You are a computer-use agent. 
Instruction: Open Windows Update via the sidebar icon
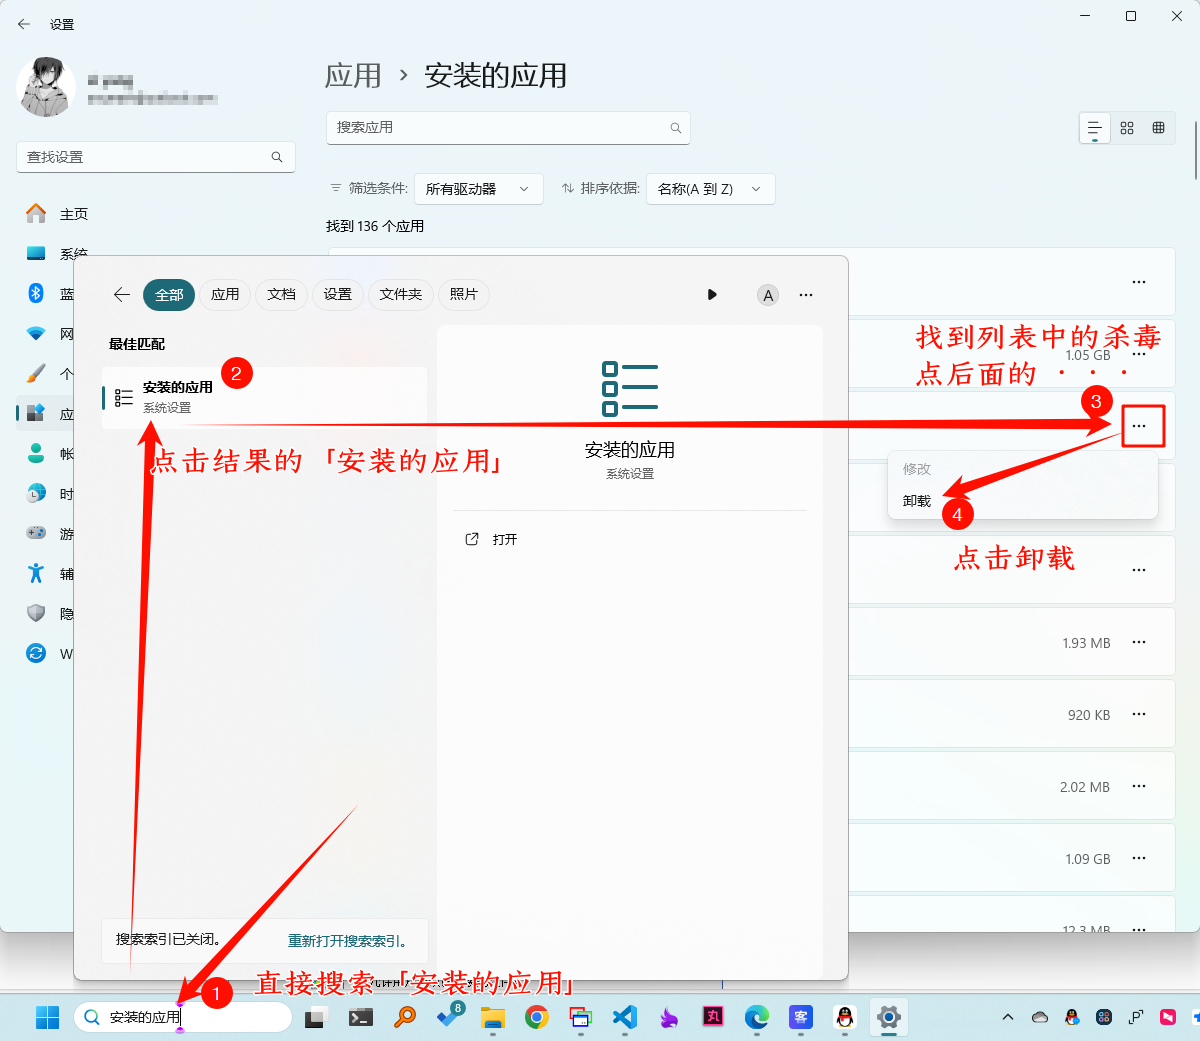click(36, 653)
